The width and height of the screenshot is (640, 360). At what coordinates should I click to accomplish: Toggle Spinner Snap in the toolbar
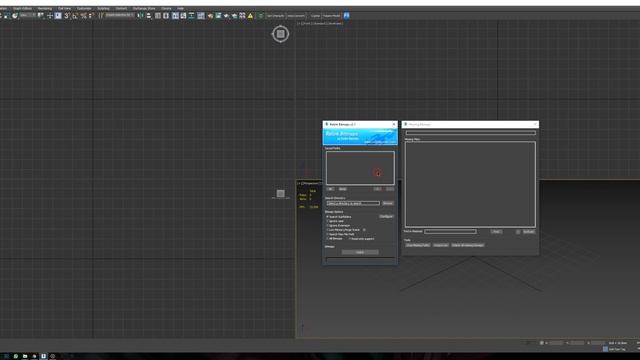pyautogui.click(x=91, y=16)
